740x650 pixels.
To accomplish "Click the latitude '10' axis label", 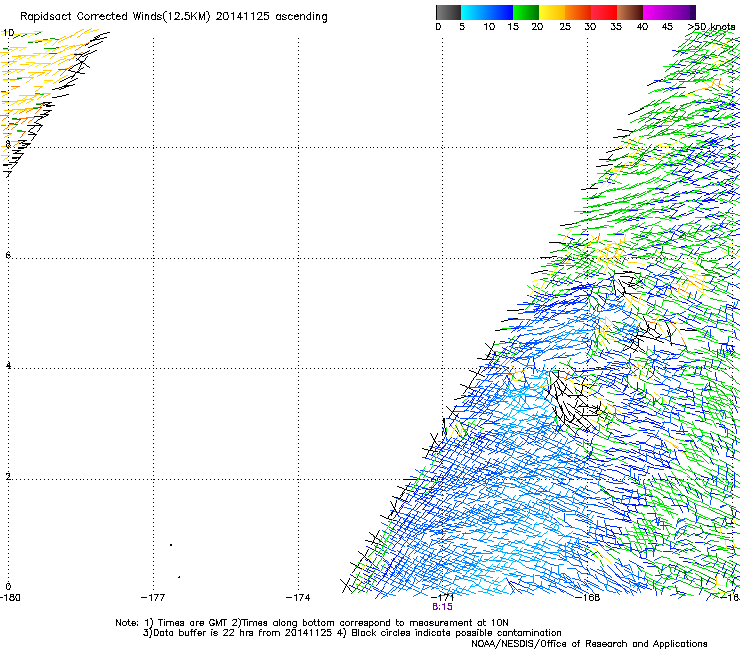I will [8, 33].
